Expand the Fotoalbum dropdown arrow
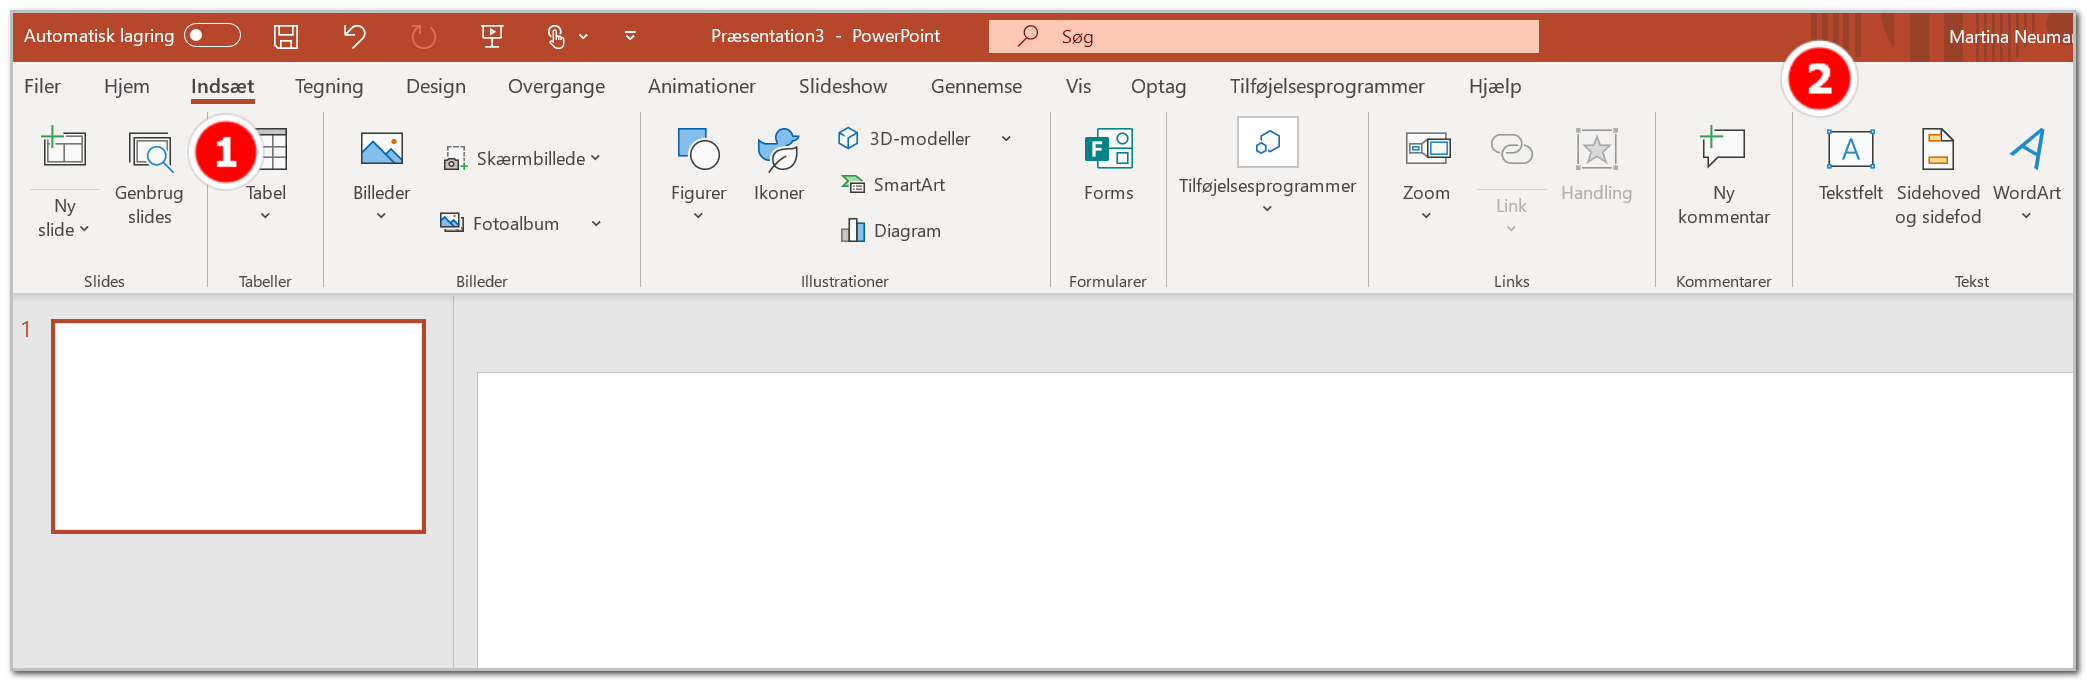Viewport: 2087px width, 682px height. [x=596, y=224]
